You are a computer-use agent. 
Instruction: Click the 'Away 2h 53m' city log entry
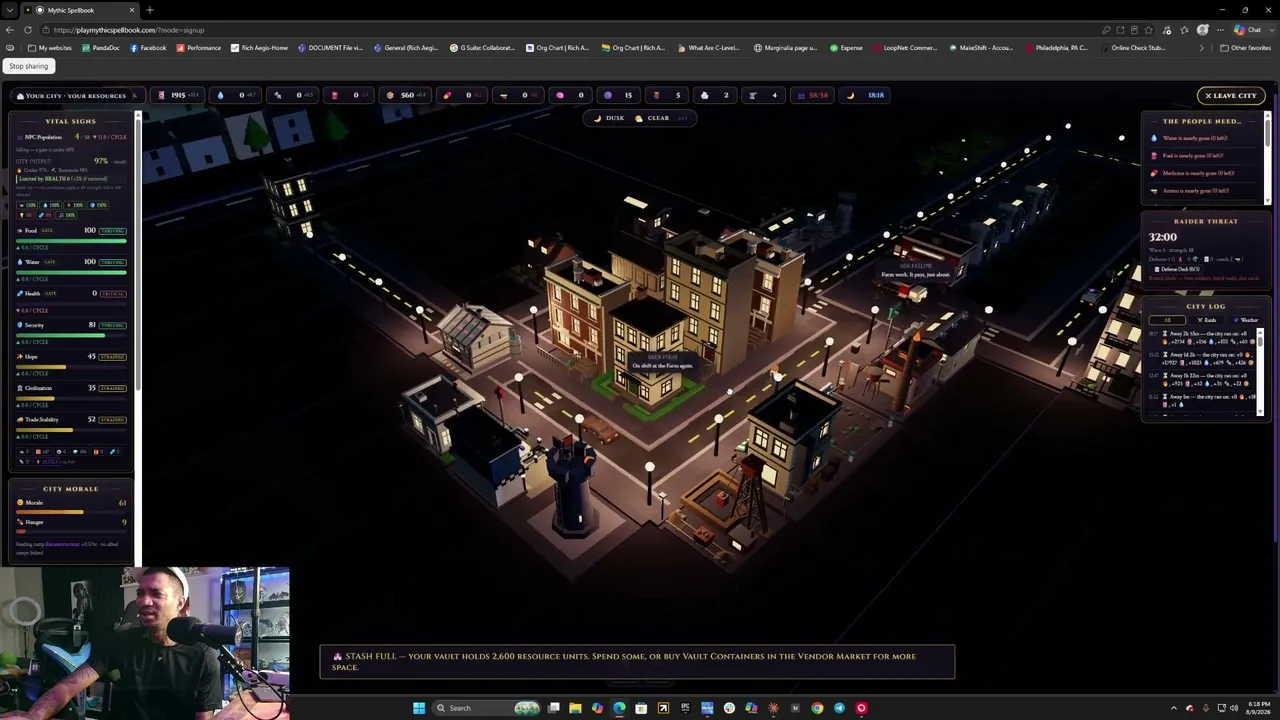[x=1203, y=338]
